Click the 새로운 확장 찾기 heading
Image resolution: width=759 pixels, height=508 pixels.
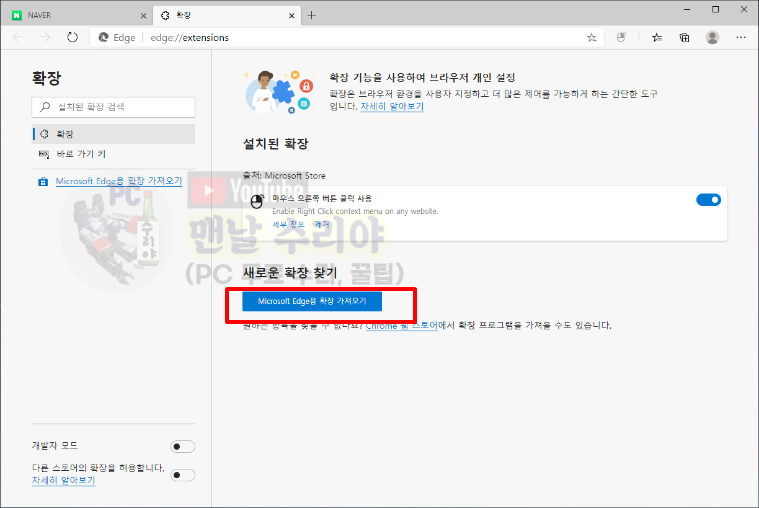[290, 273]
